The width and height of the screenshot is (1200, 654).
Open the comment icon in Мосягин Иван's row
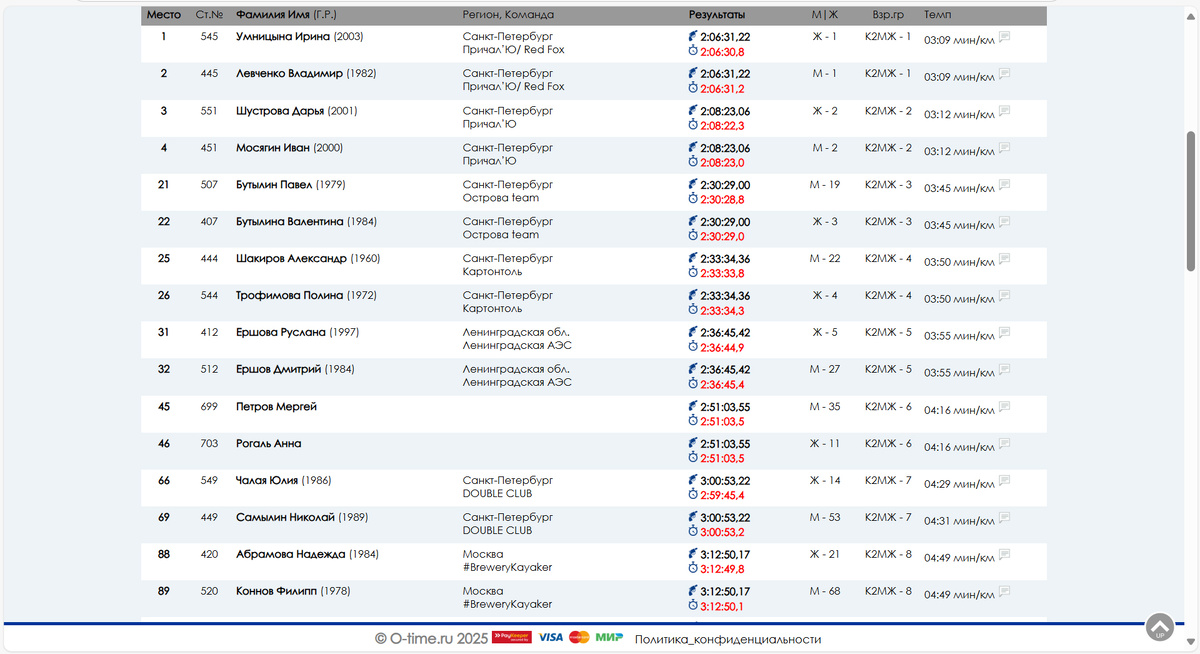(x=1004, y=148)
